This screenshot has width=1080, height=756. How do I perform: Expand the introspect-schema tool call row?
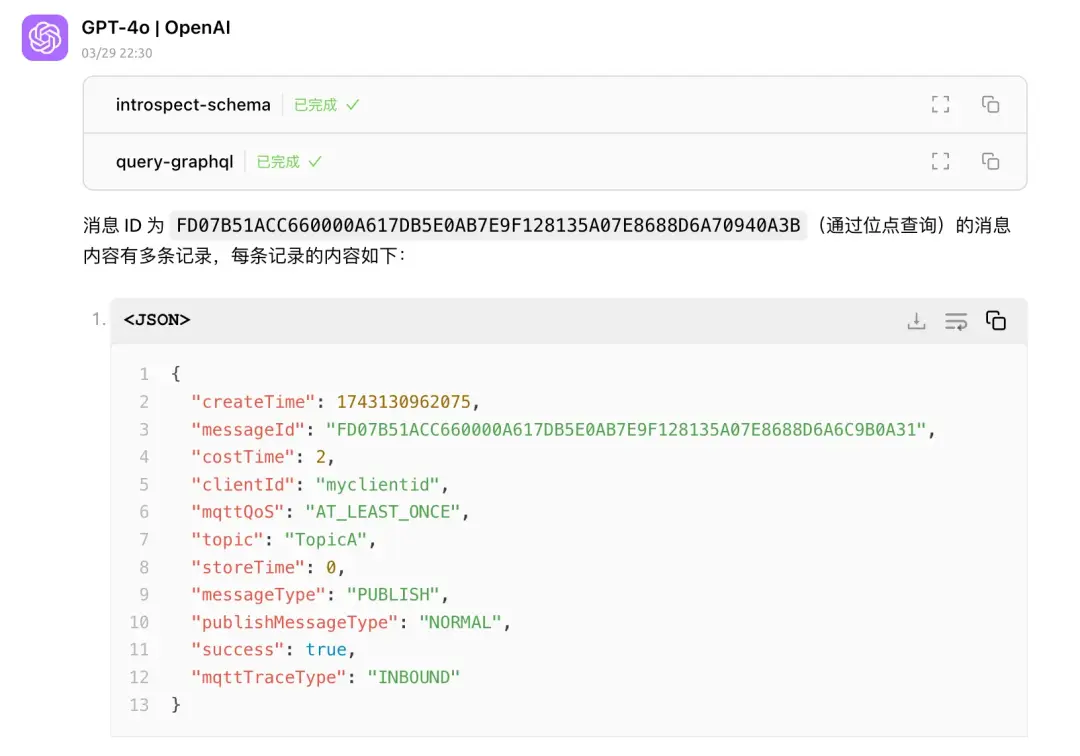(x=193, y=105)
